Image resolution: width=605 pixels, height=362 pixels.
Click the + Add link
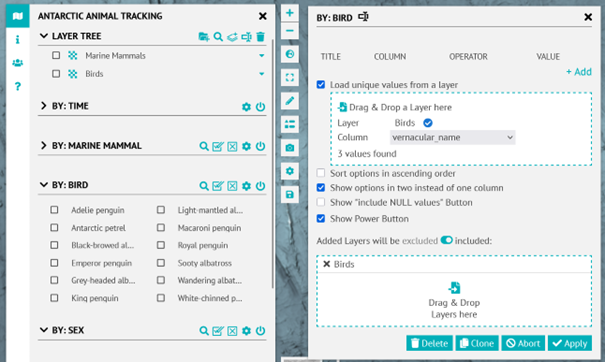click(x=579, y=72)
